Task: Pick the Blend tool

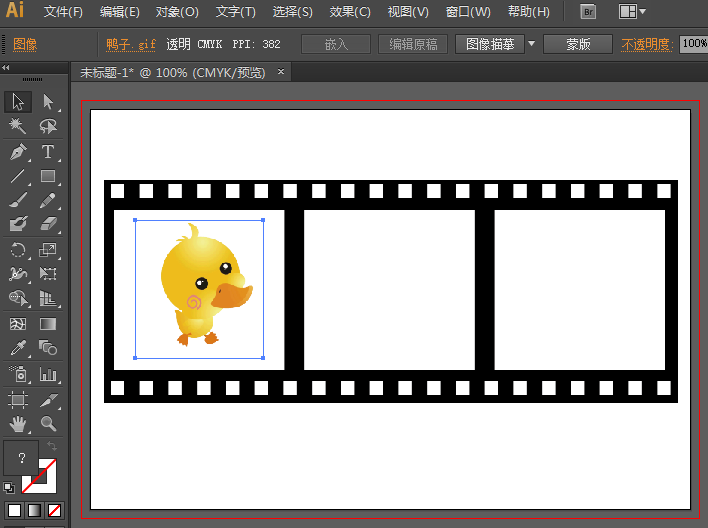Action: [48, 348]
